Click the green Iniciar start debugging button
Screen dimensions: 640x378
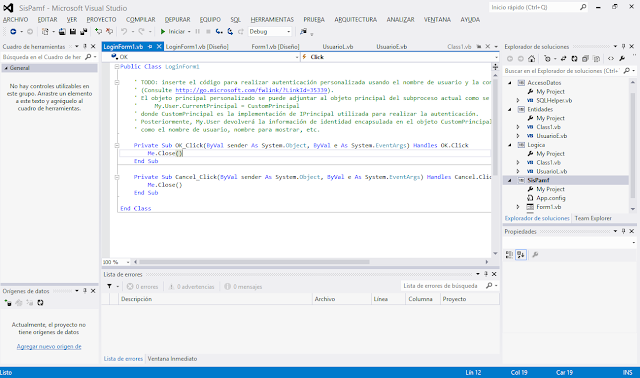(x=173, y=31)
